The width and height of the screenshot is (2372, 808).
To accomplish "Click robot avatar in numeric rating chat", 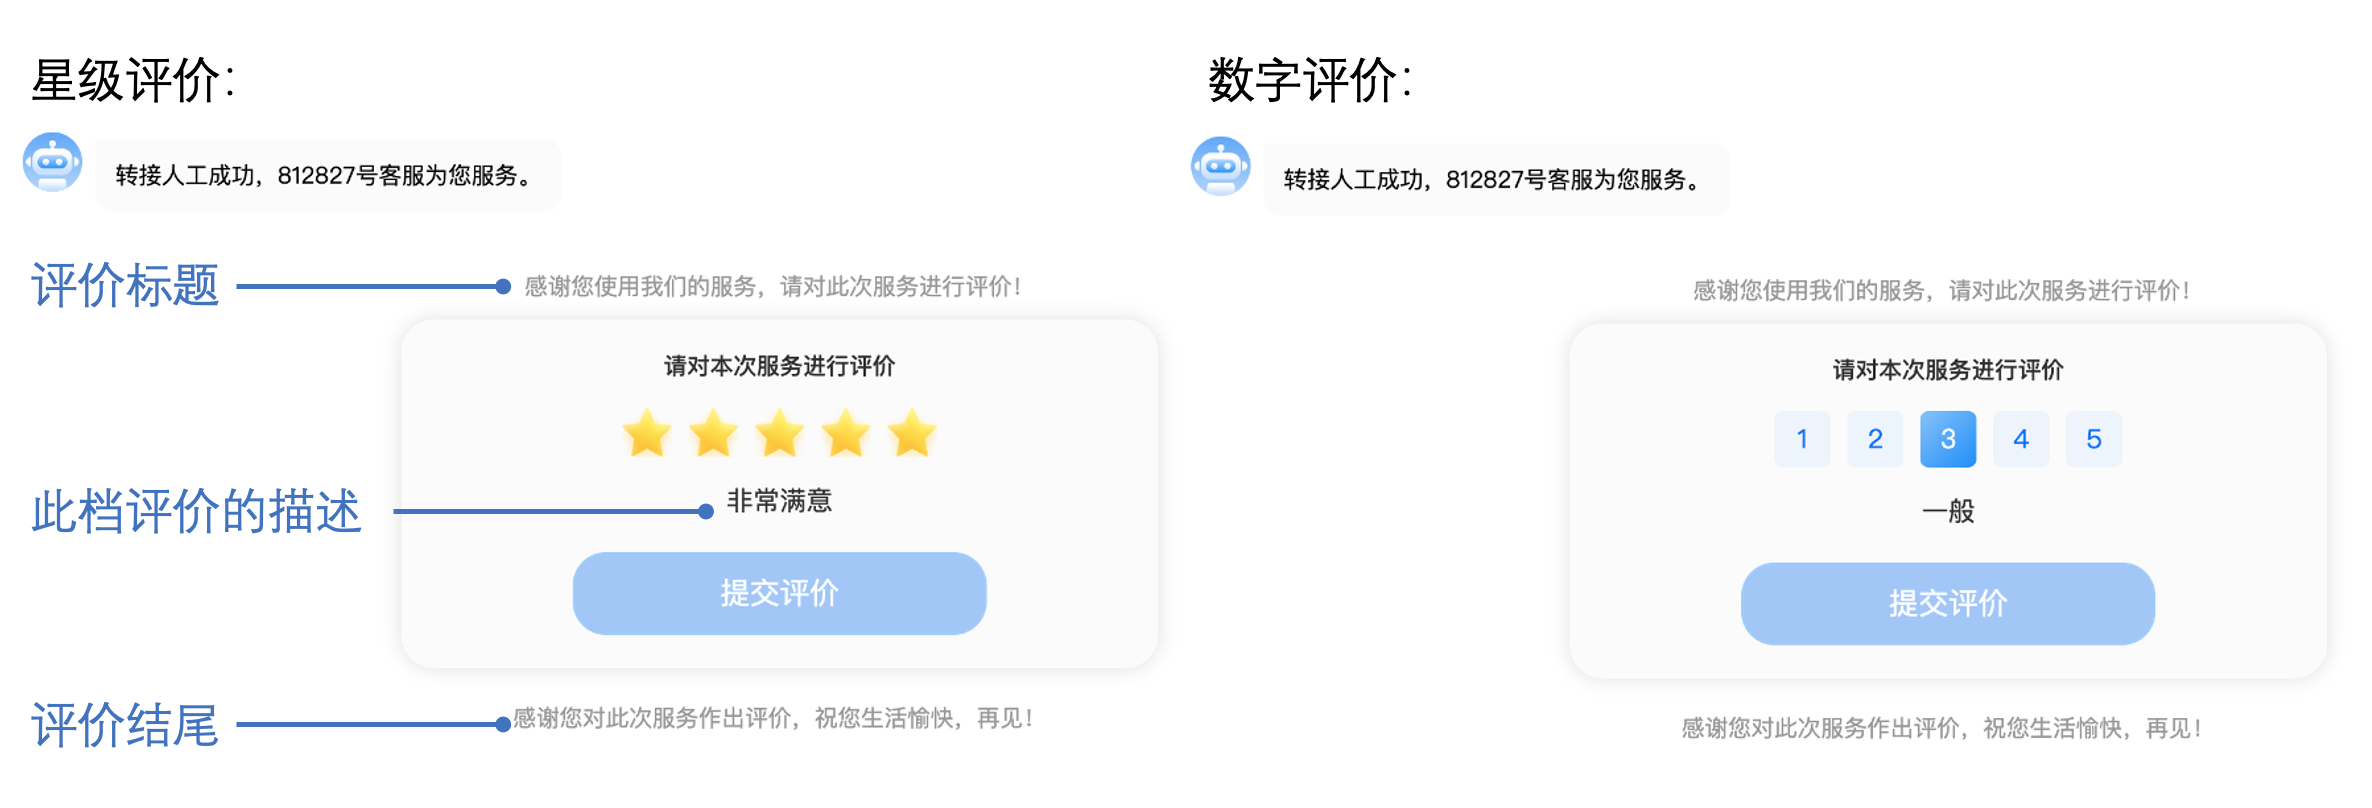I will click(1221, 166).
